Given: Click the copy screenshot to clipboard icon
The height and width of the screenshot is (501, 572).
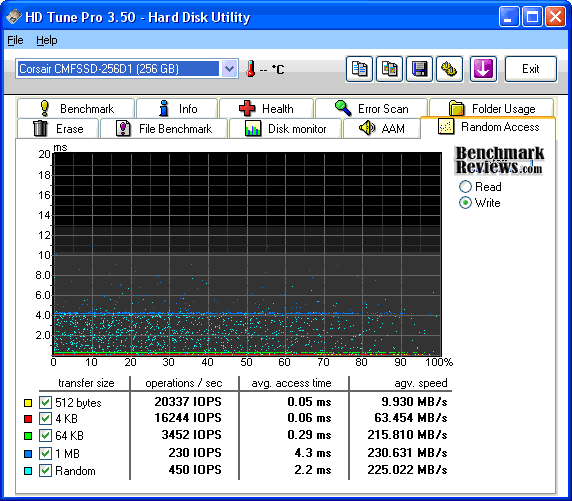Looking at the screenshot, I should coord(389,69).
